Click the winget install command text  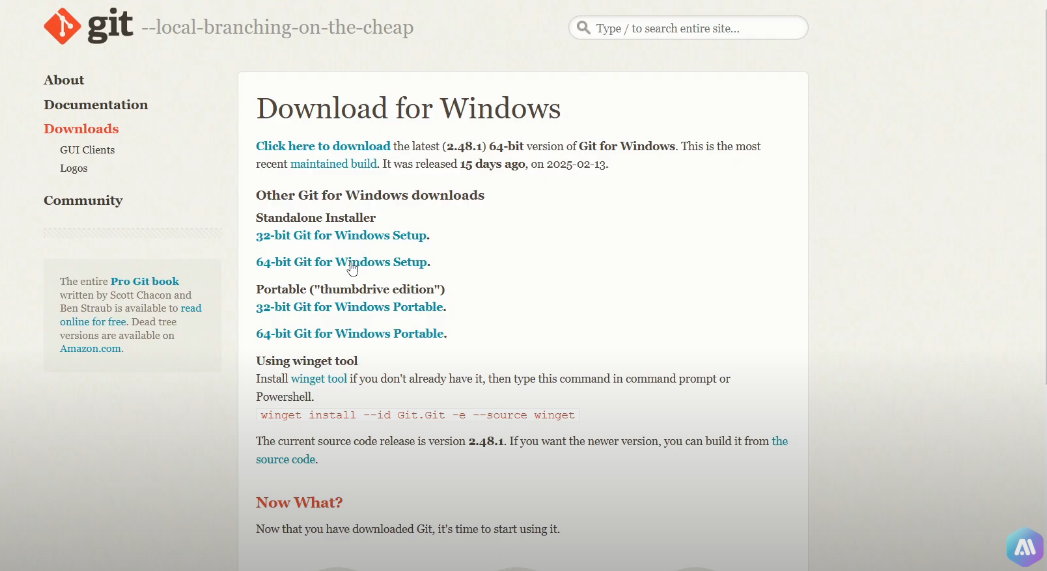click(x=417, y=415)
